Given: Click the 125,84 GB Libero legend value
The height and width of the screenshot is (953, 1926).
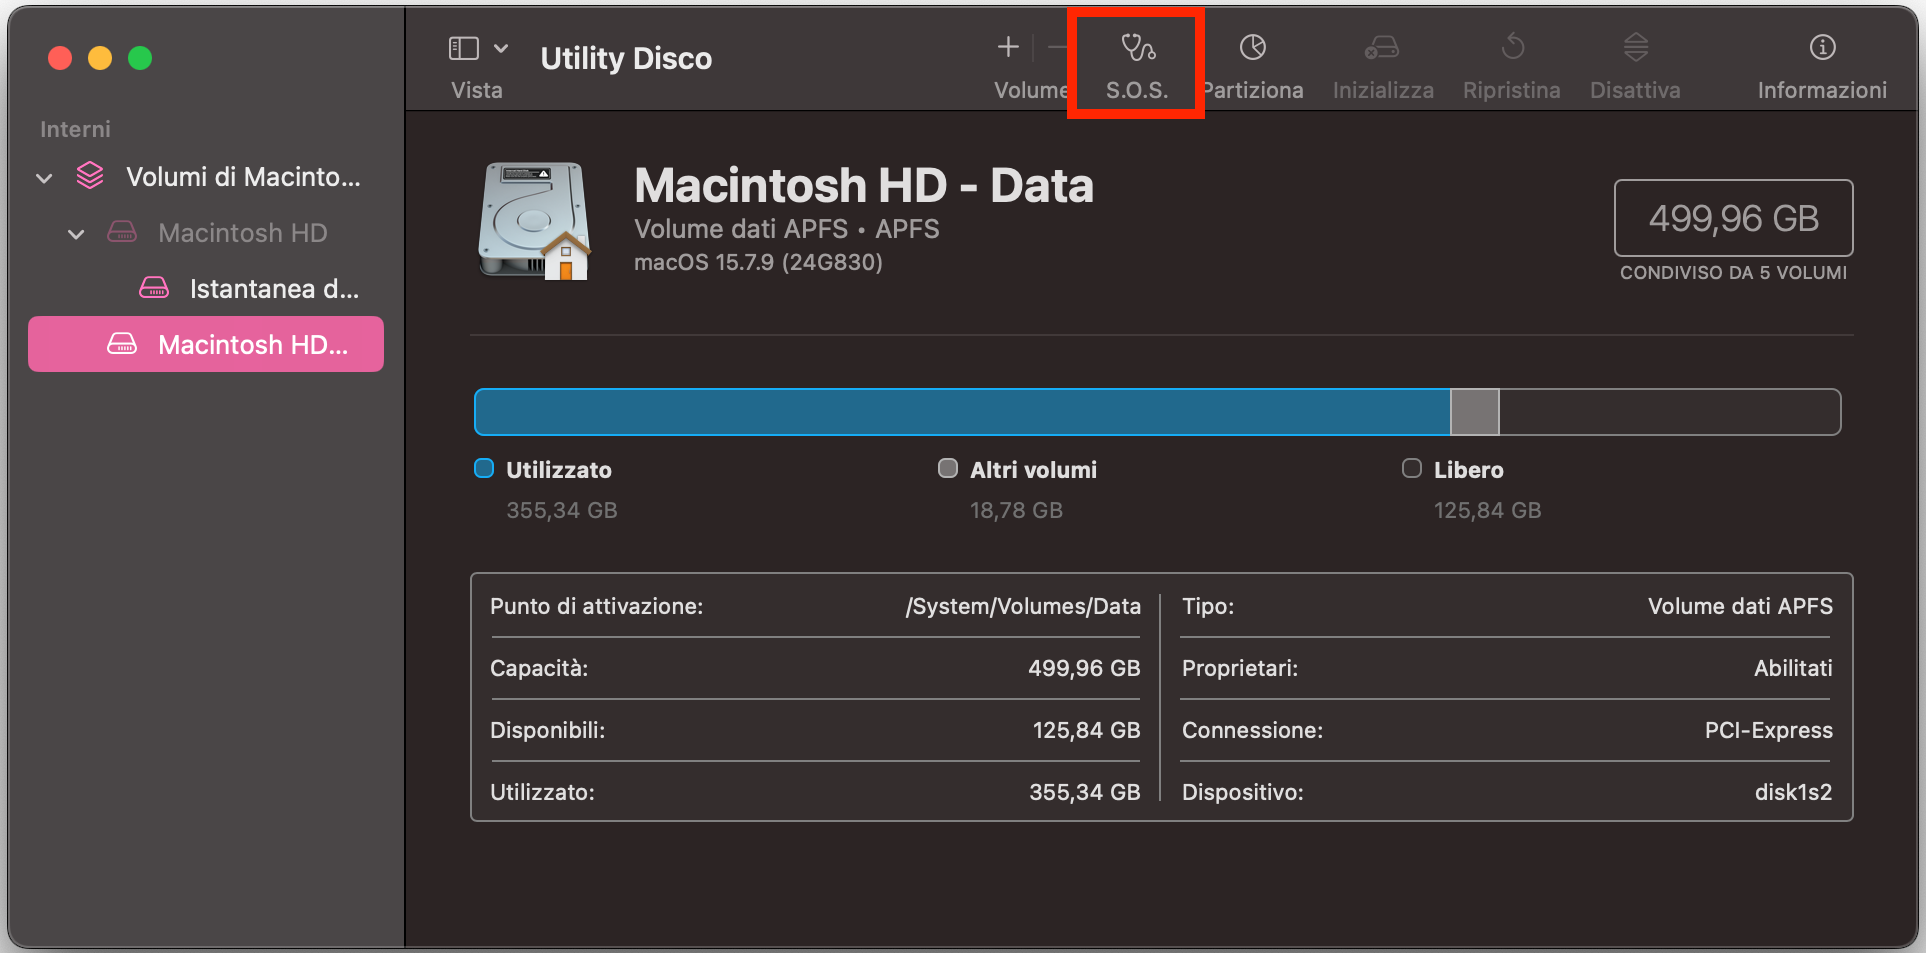Looking at the screenshot, I should click(1487, 510).
